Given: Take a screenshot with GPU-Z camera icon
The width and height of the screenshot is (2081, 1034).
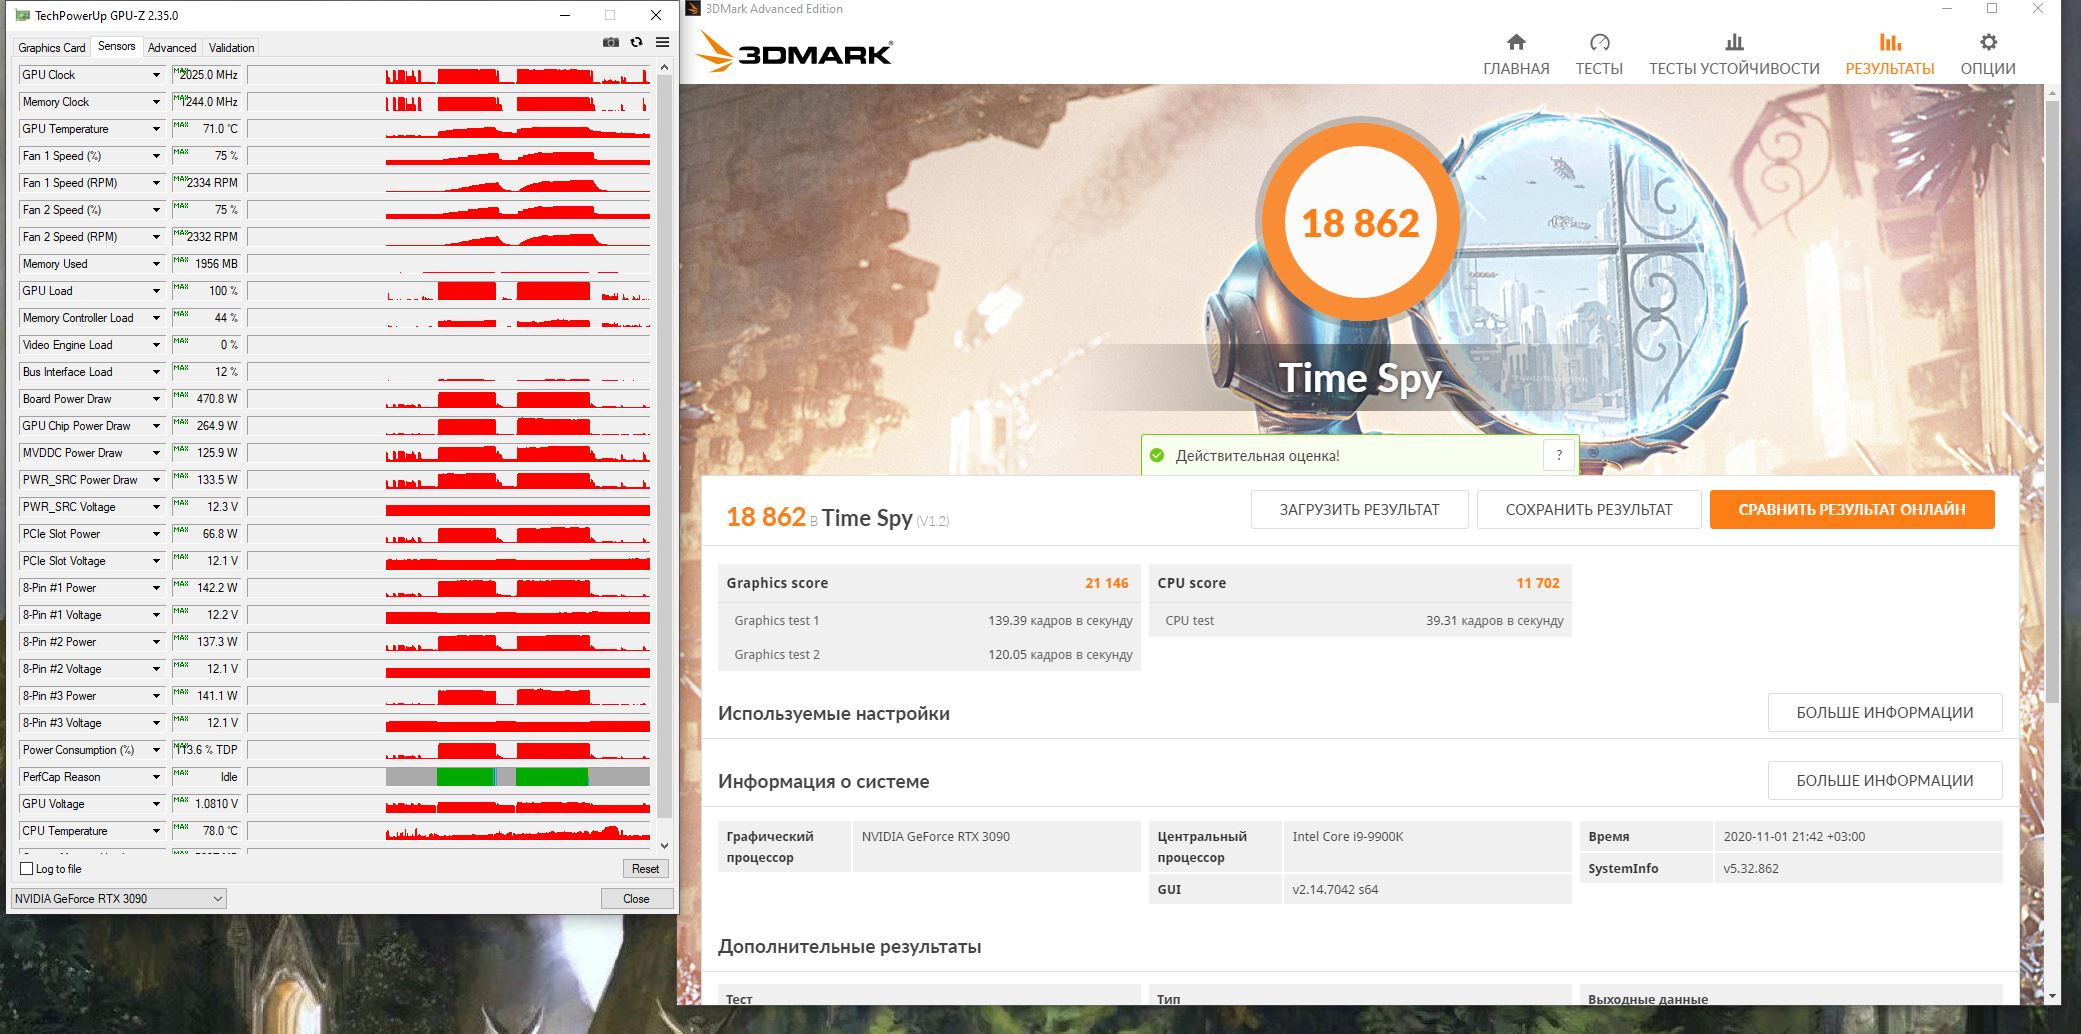Looking at the screenshot, I should (x=610, y=42).
